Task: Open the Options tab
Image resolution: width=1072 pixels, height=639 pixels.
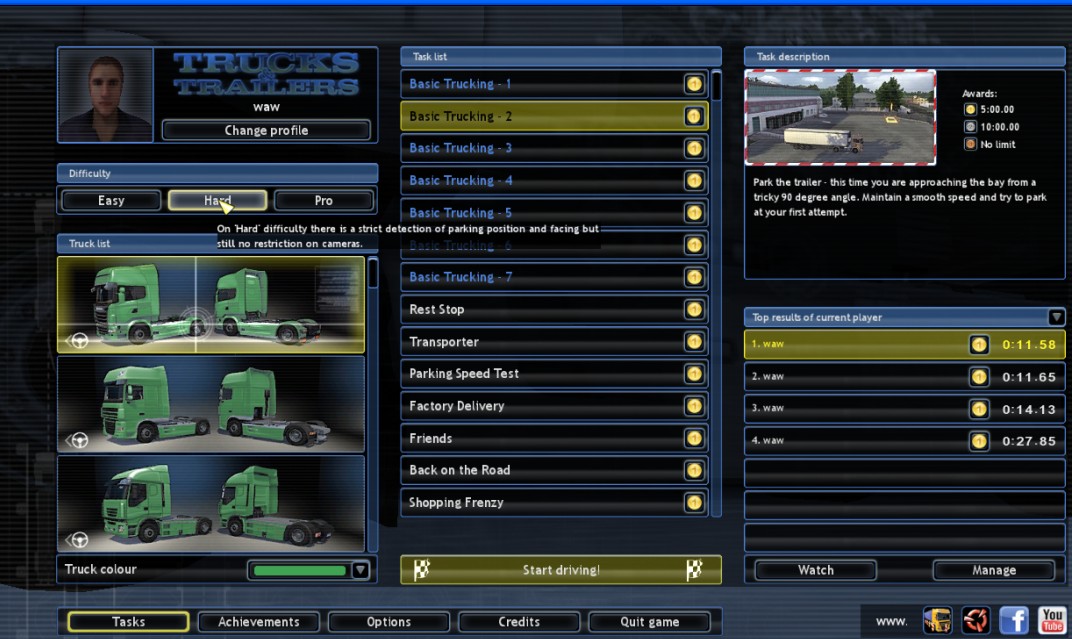Action: tap(388, 622)
